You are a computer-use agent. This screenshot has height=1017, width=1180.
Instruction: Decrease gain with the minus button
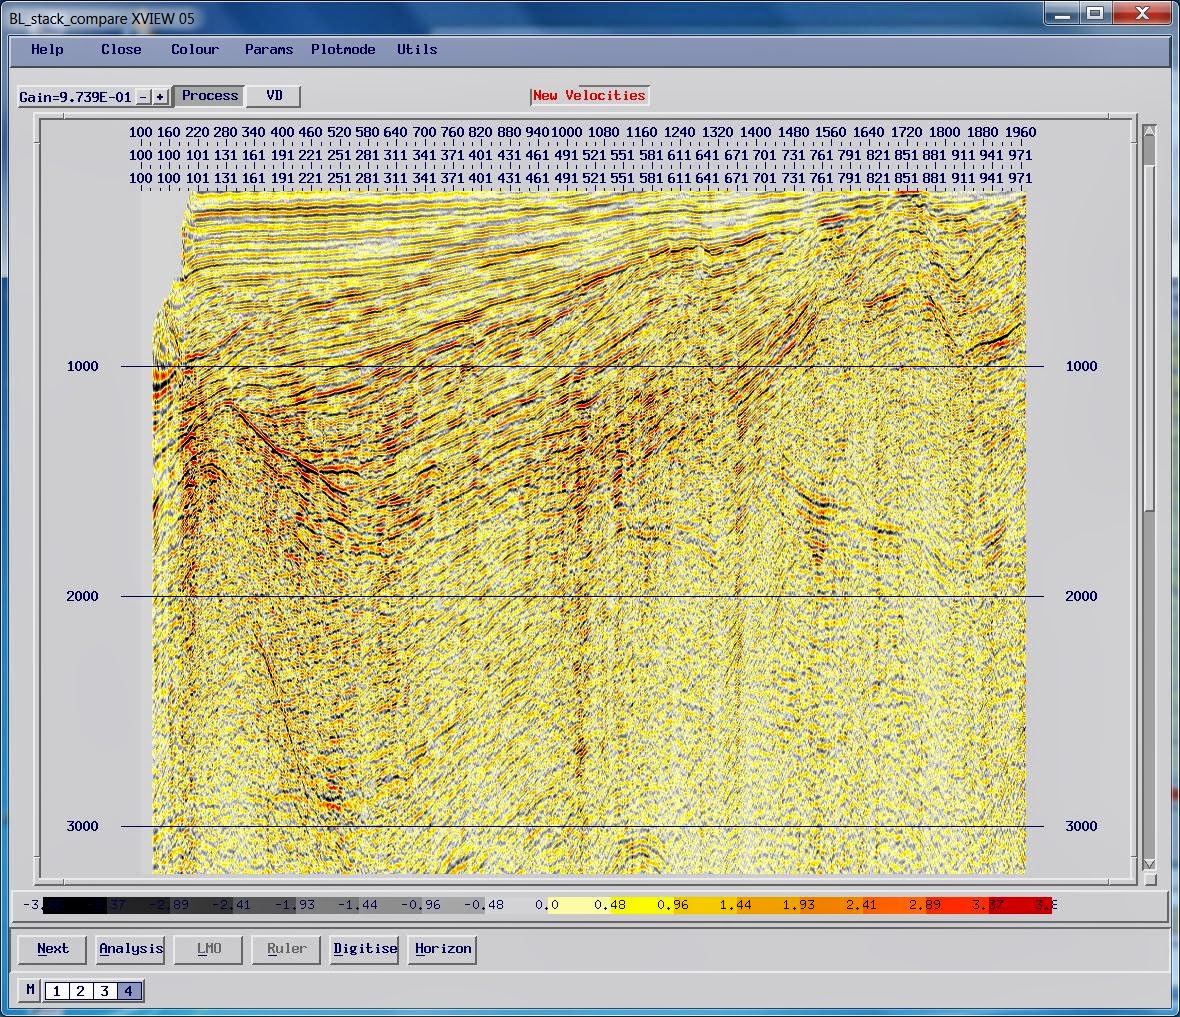[143, 97]
